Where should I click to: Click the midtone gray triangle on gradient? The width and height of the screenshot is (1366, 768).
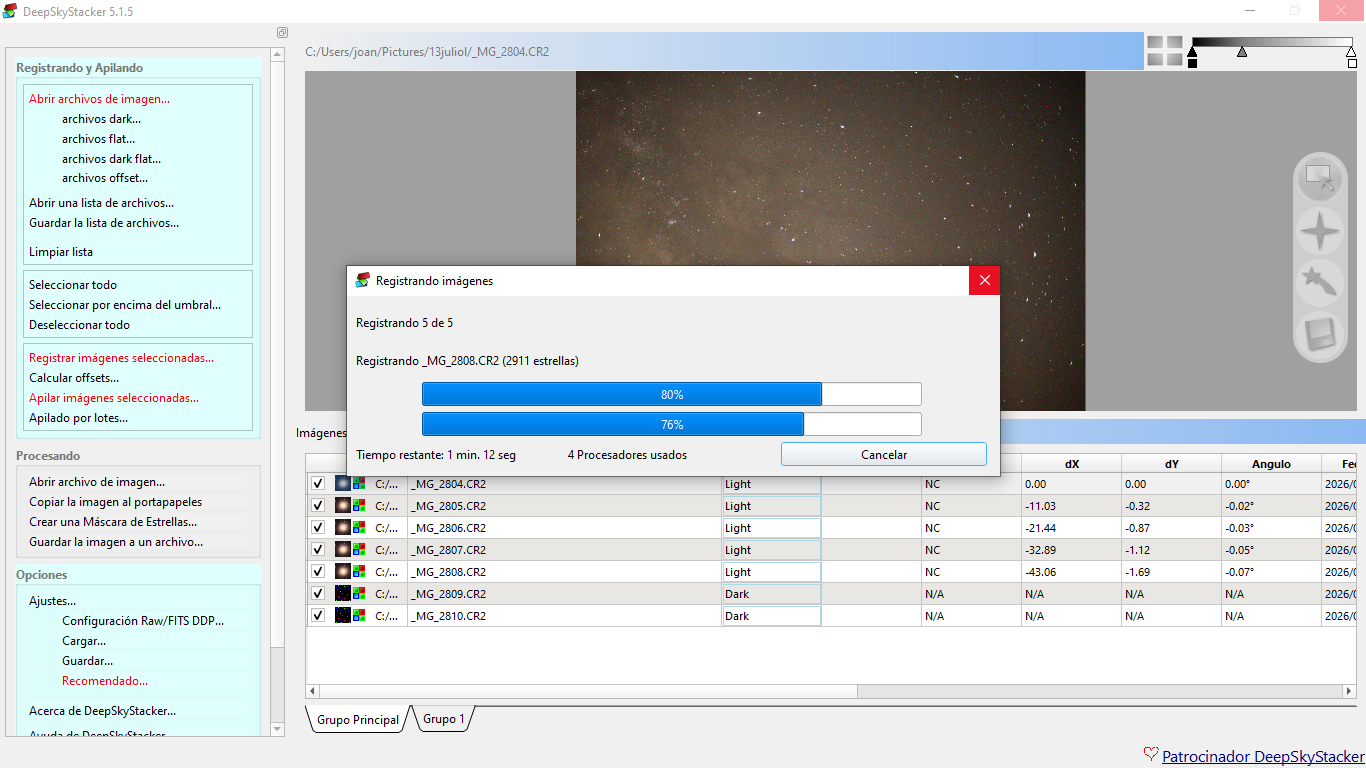pyautogui.click(x=1242, y=51)
